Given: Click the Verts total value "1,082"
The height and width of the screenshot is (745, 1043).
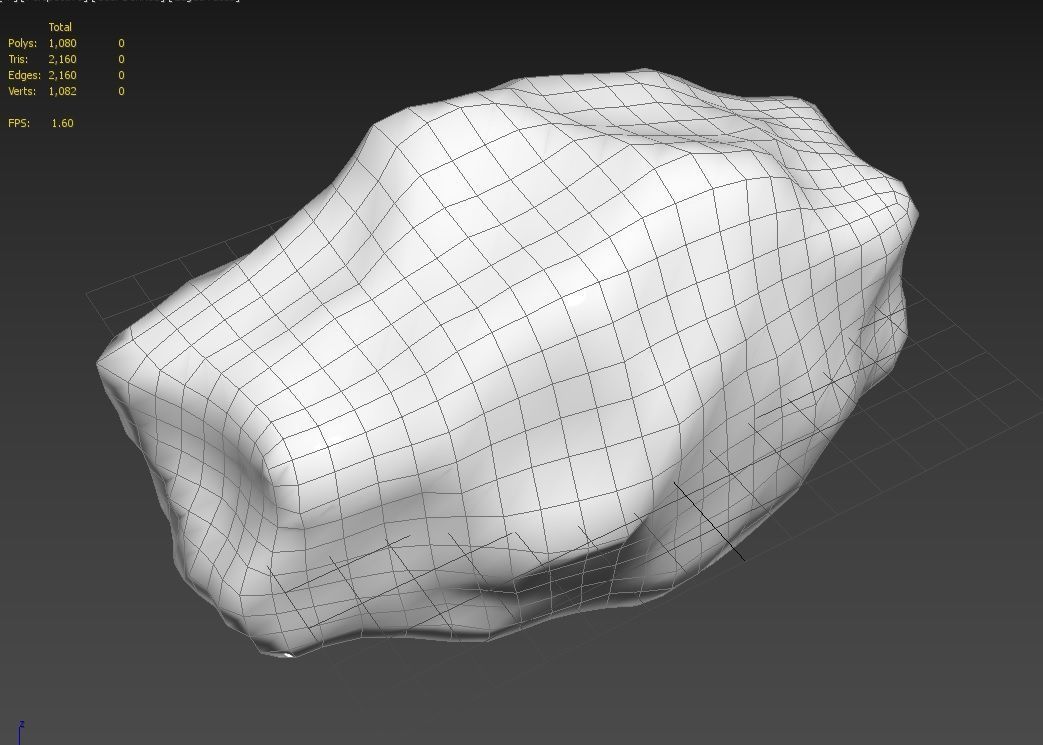Looking at the screenshot, I should [63, 91].
